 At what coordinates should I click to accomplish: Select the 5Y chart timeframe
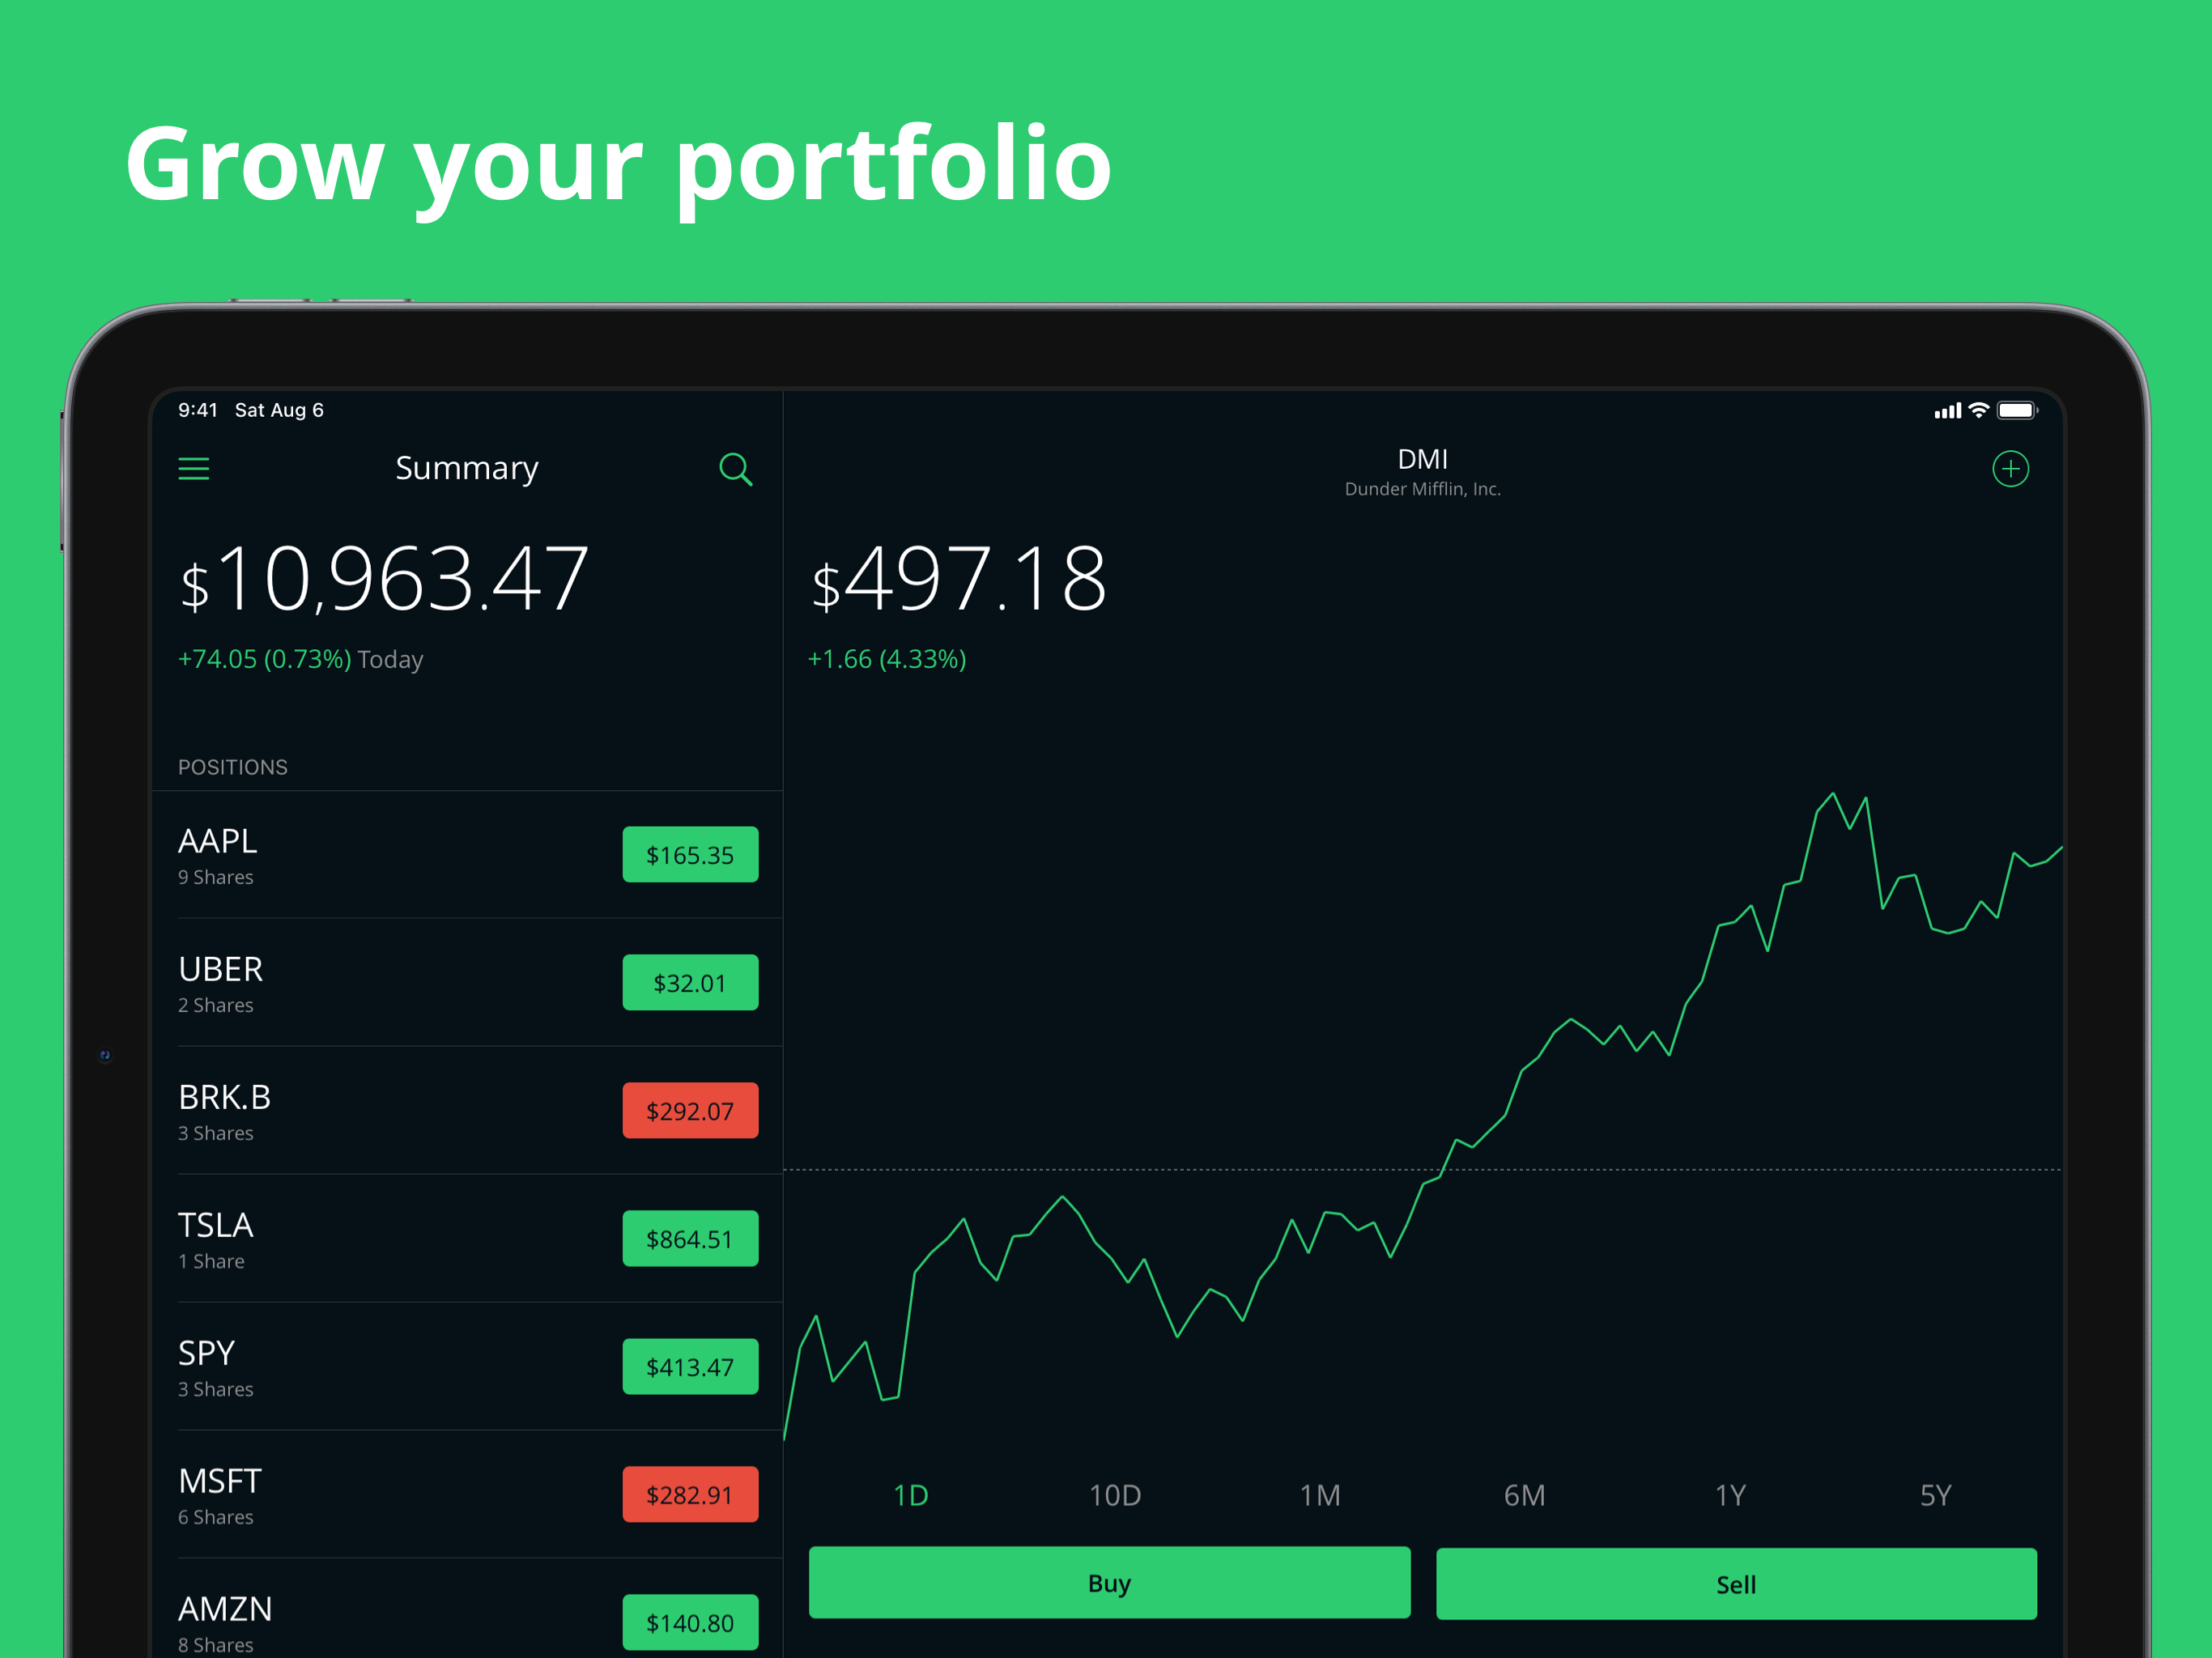pos(1936,1494)
